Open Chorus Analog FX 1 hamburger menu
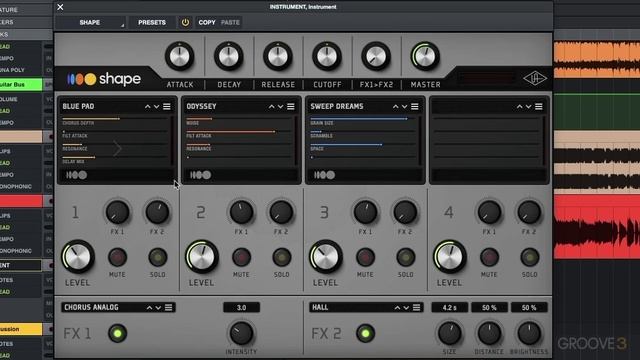 point(169,307)
